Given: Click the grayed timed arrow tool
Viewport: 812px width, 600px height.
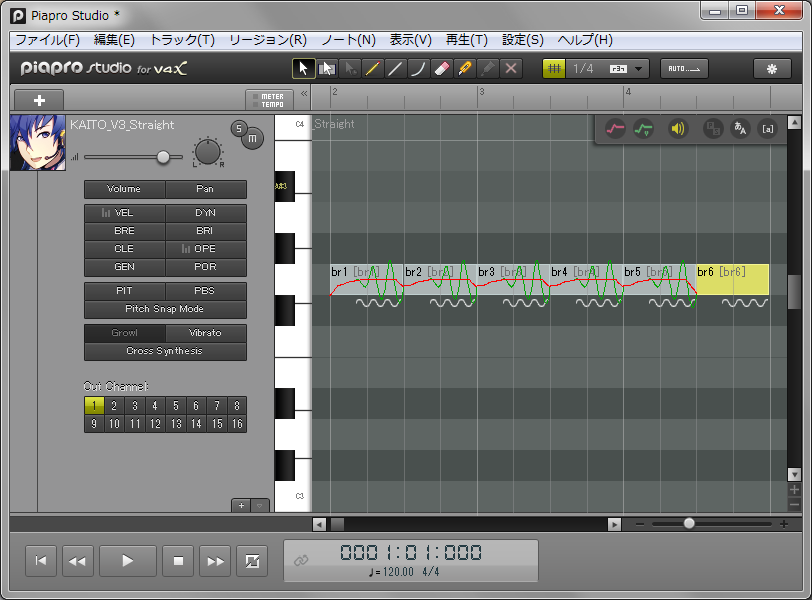Looking at the screenshot, I should (350, 68).
